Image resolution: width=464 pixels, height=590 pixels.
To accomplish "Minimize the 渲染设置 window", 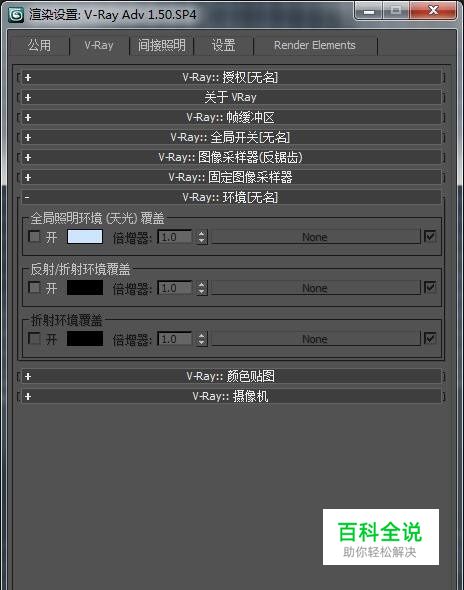I will 369,11.
